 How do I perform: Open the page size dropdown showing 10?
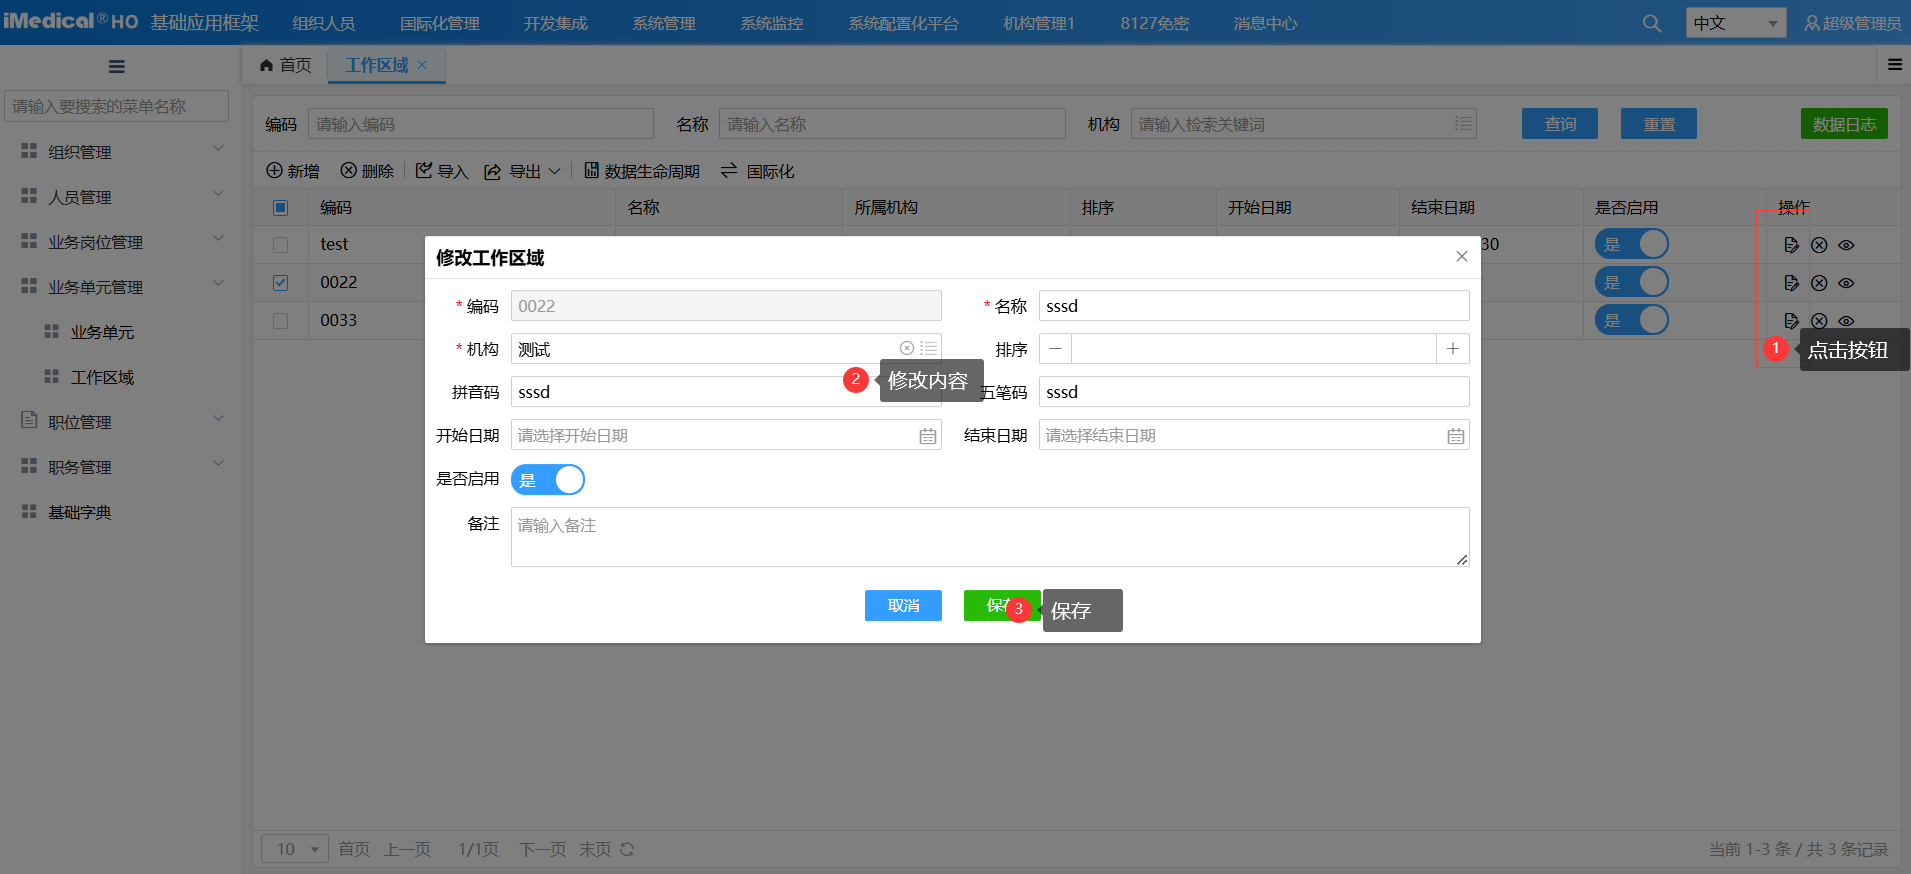pyautogui.click(x=295, y=849)
